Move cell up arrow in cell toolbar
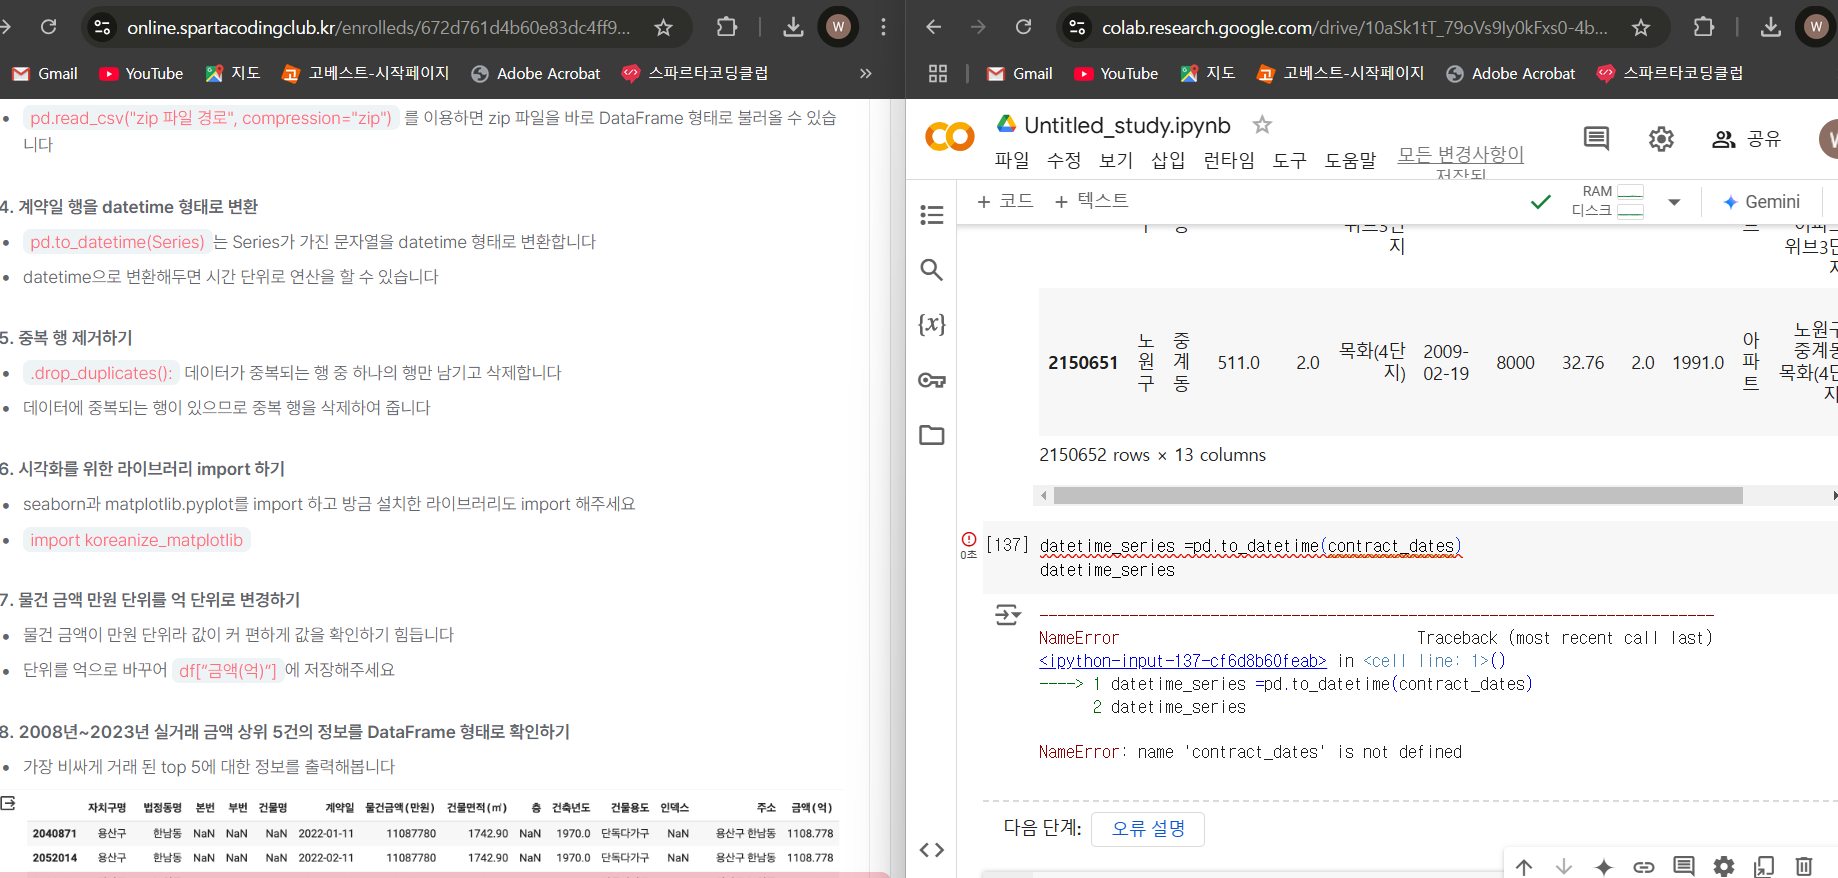 pyautogui.click(x=1524, y=867)
